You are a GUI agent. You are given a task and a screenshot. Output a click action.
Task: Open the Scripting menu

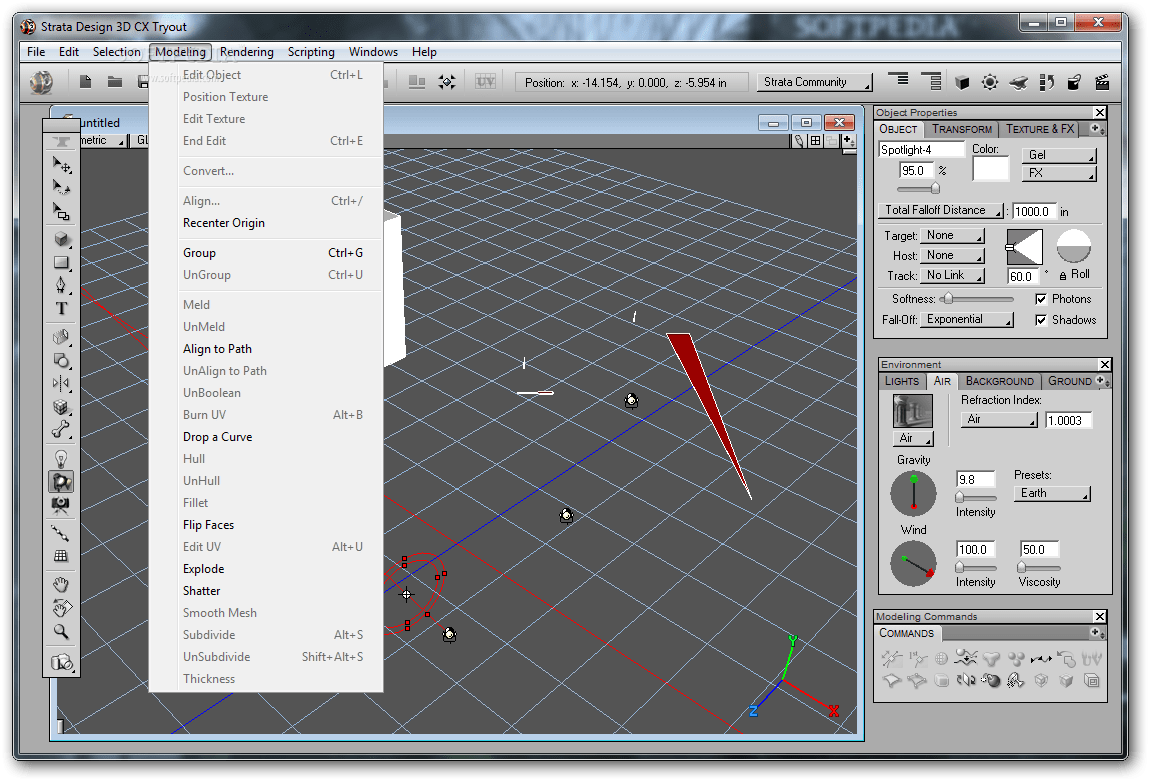311,52
